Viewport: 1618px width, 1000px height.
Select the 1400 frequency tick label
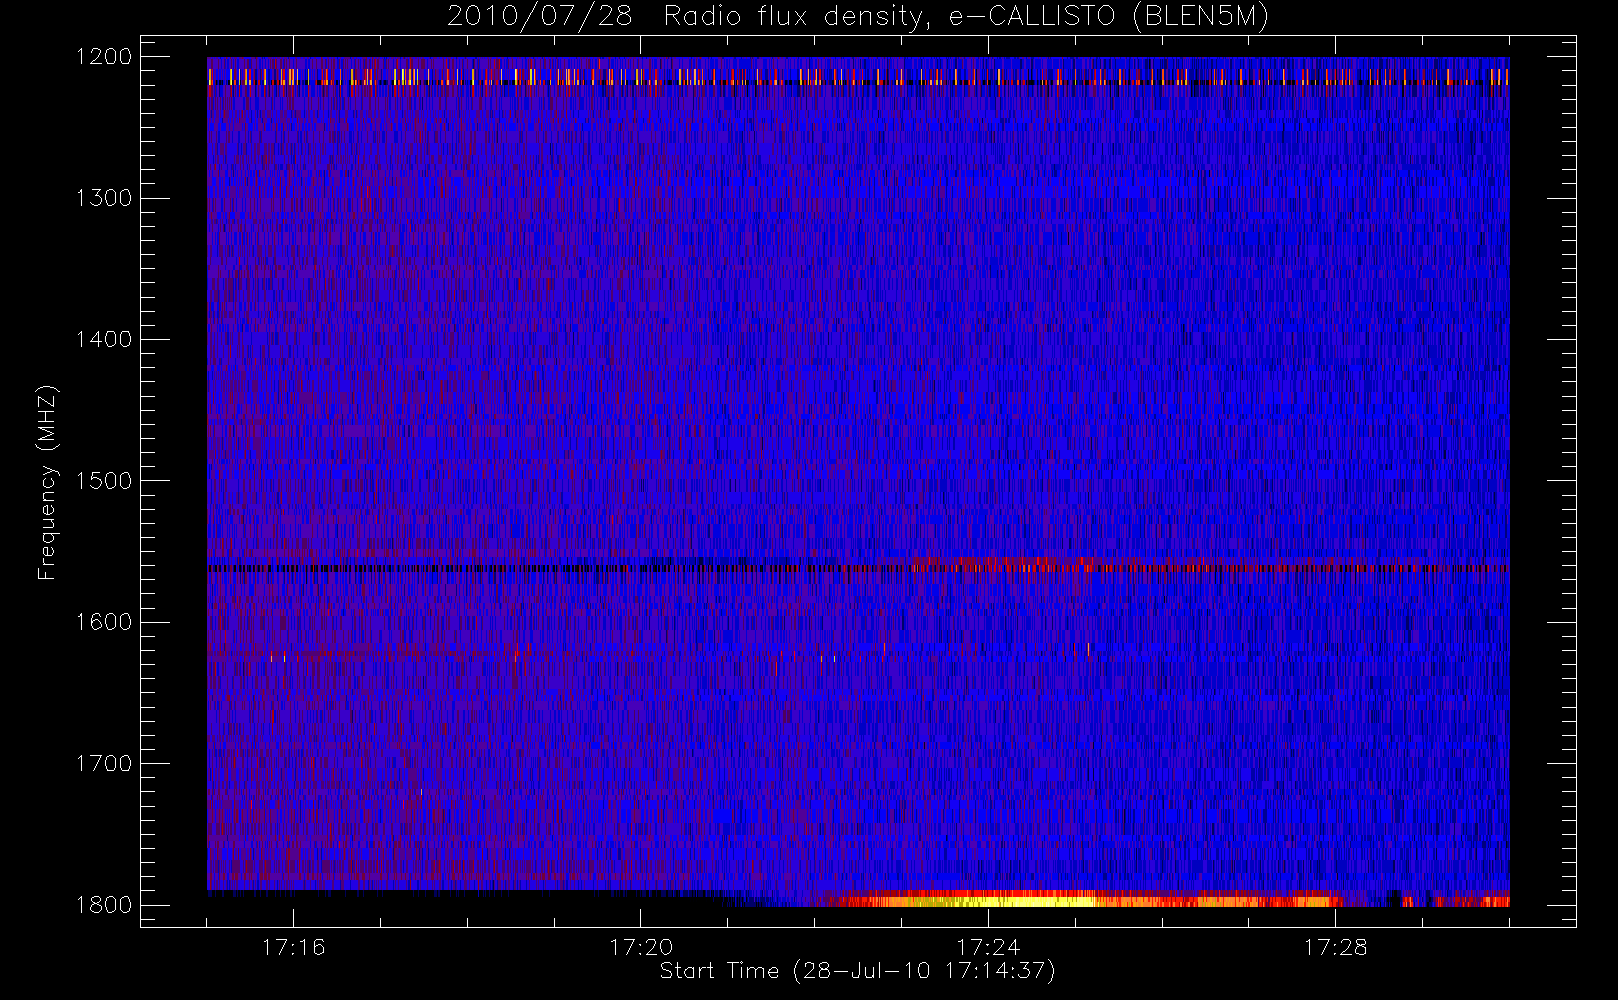tap(104, 340)
